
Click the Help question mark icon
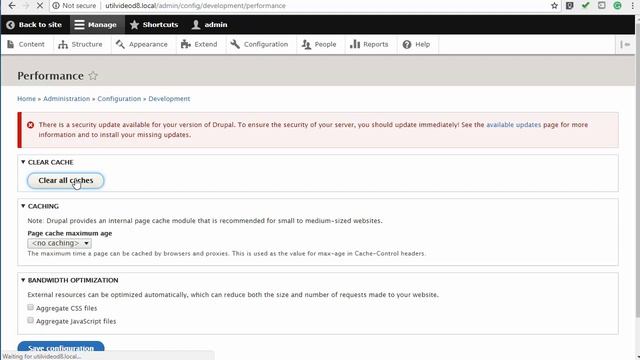point(407,44)
